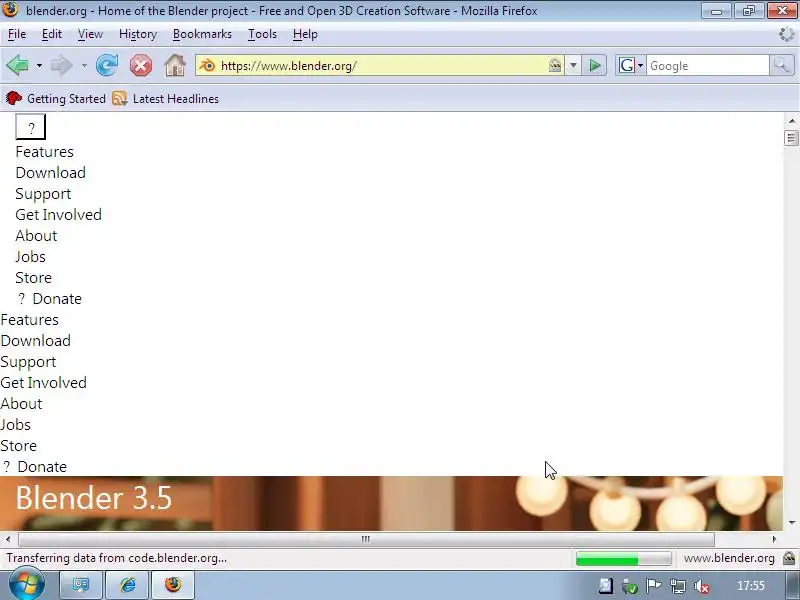The width and height of the screenshot is (800, 600).
Task: Click the green Go arrow button
Action: coord(594,65)
